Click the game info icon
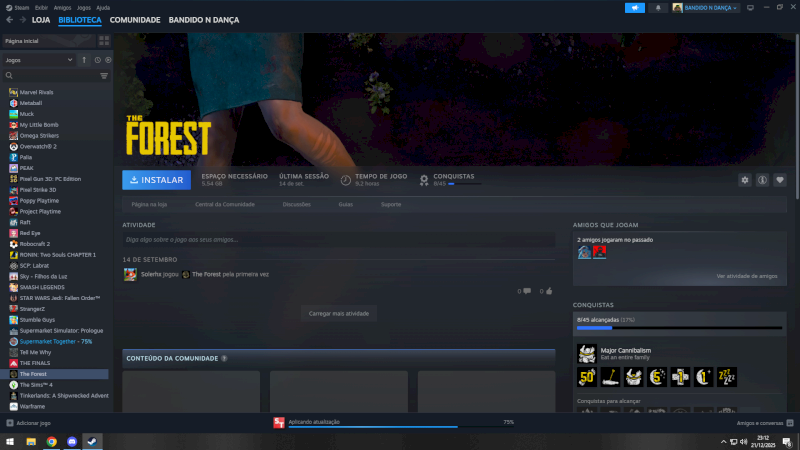 coord(762,180)
